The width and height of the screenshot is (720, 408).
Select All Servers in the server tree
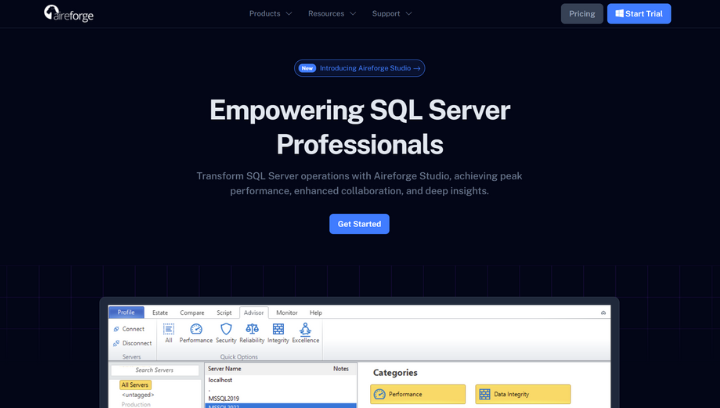pyautogui.click(x=135, y=384)
